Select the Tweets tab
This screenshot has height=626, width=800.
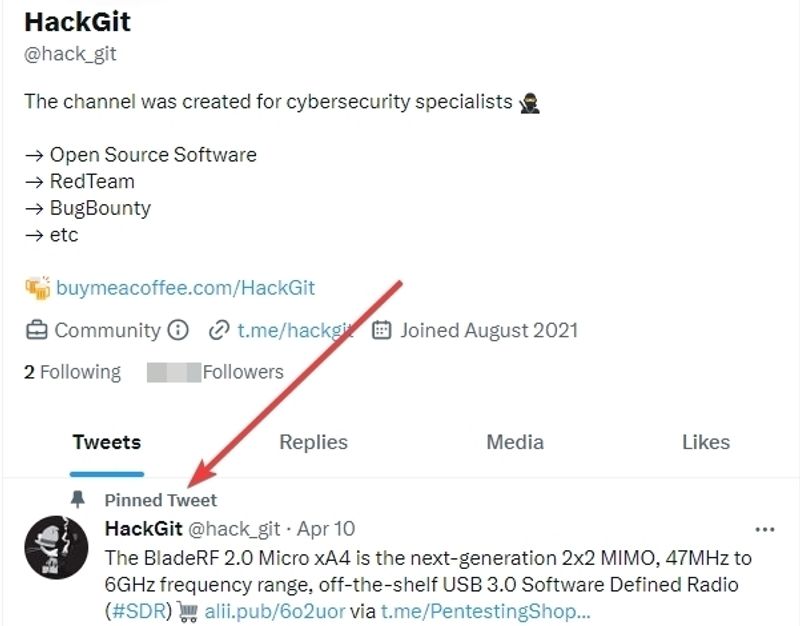(107, 442)
